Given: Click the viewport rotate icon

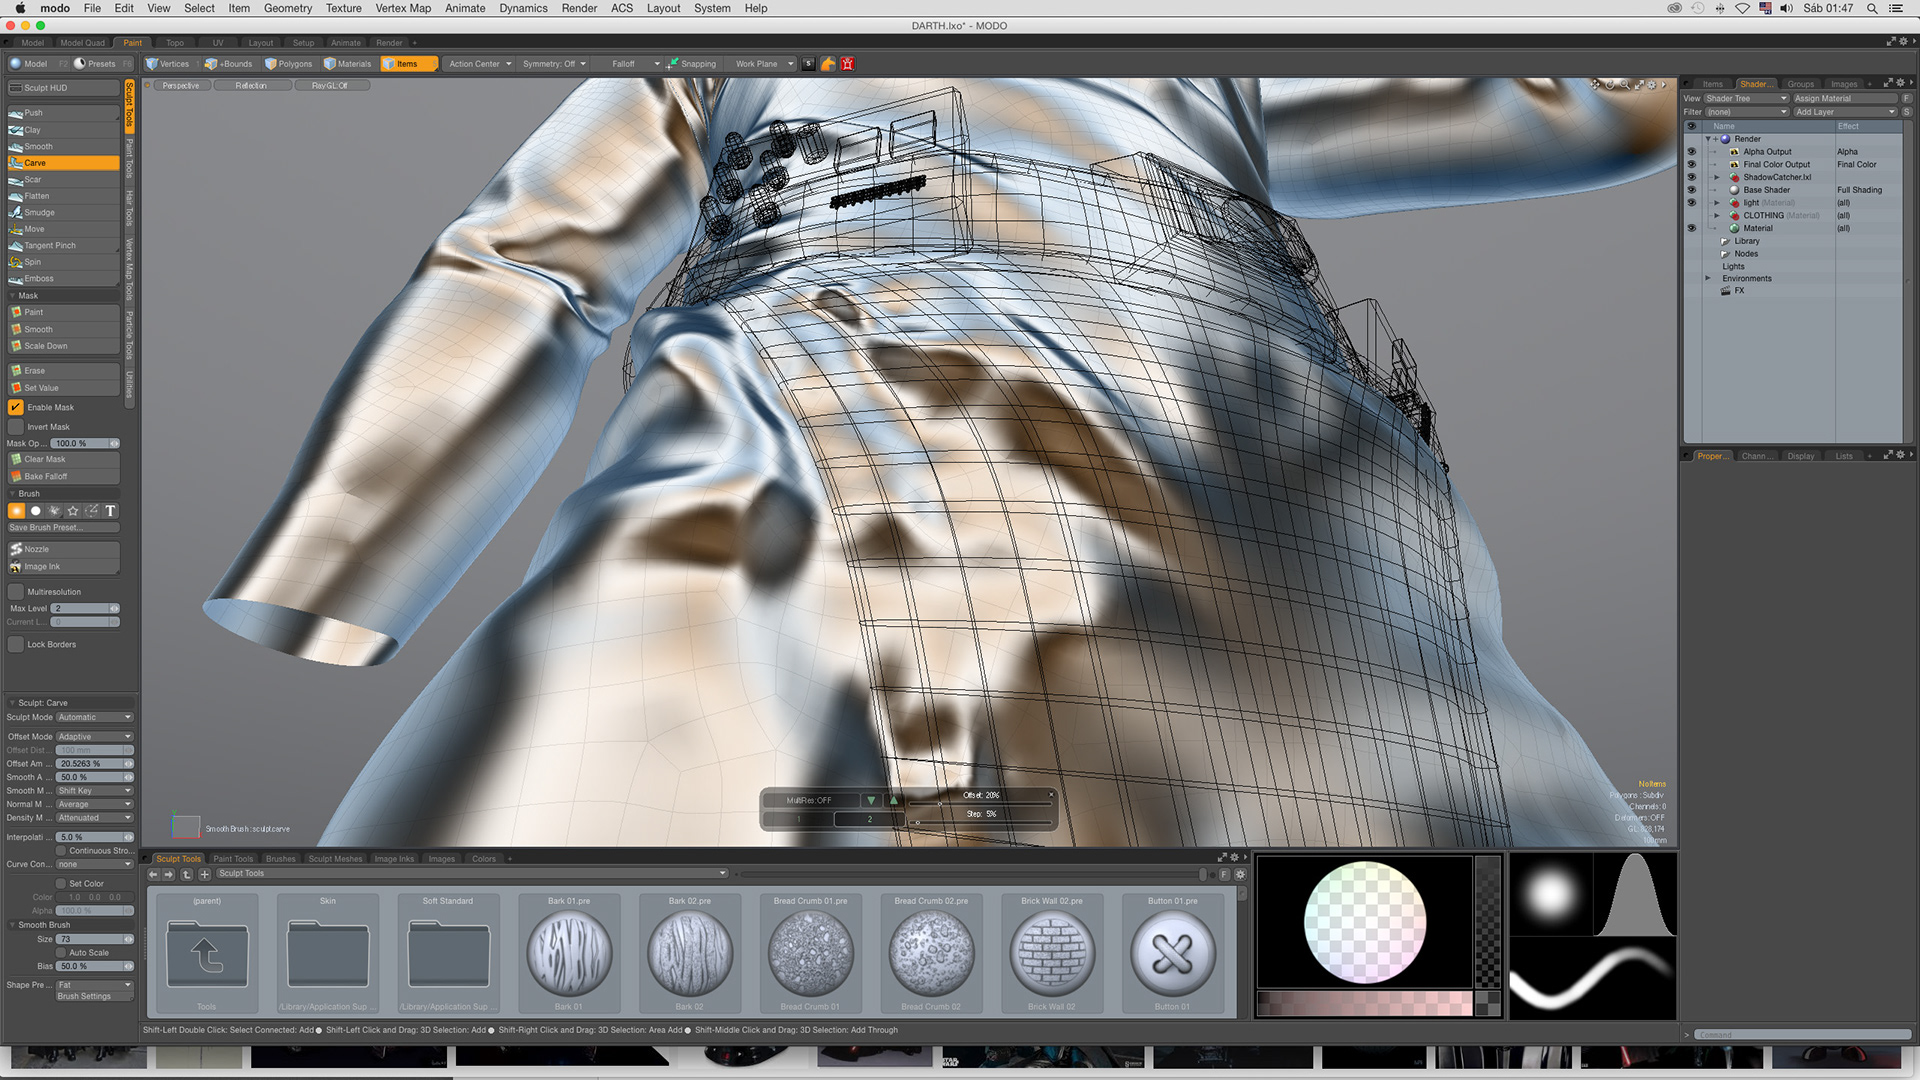Looking at the screenshot, I should coord(1610,85).
